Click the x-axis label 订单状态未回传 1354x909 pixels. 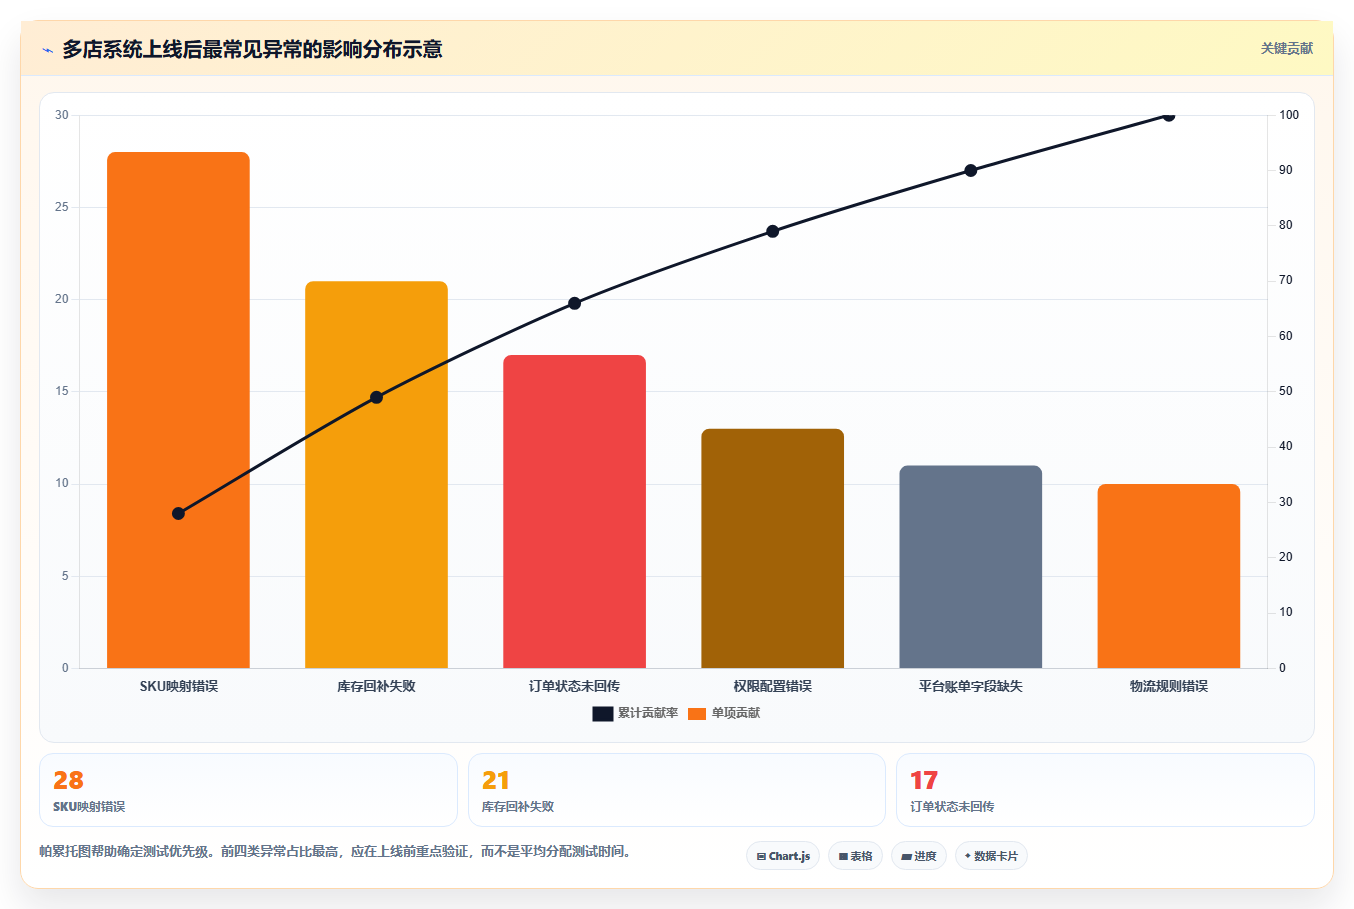tap(574, 686)
